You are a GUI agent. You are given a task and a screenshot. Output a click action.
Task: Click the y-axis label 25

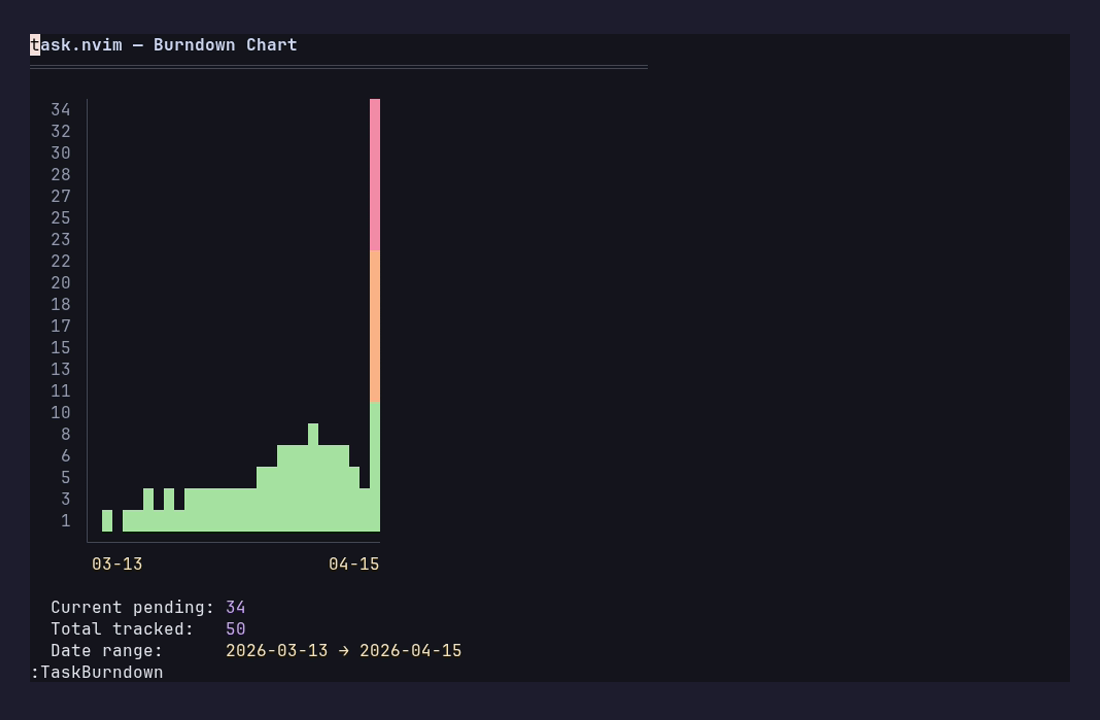click(x=60, y=218)
